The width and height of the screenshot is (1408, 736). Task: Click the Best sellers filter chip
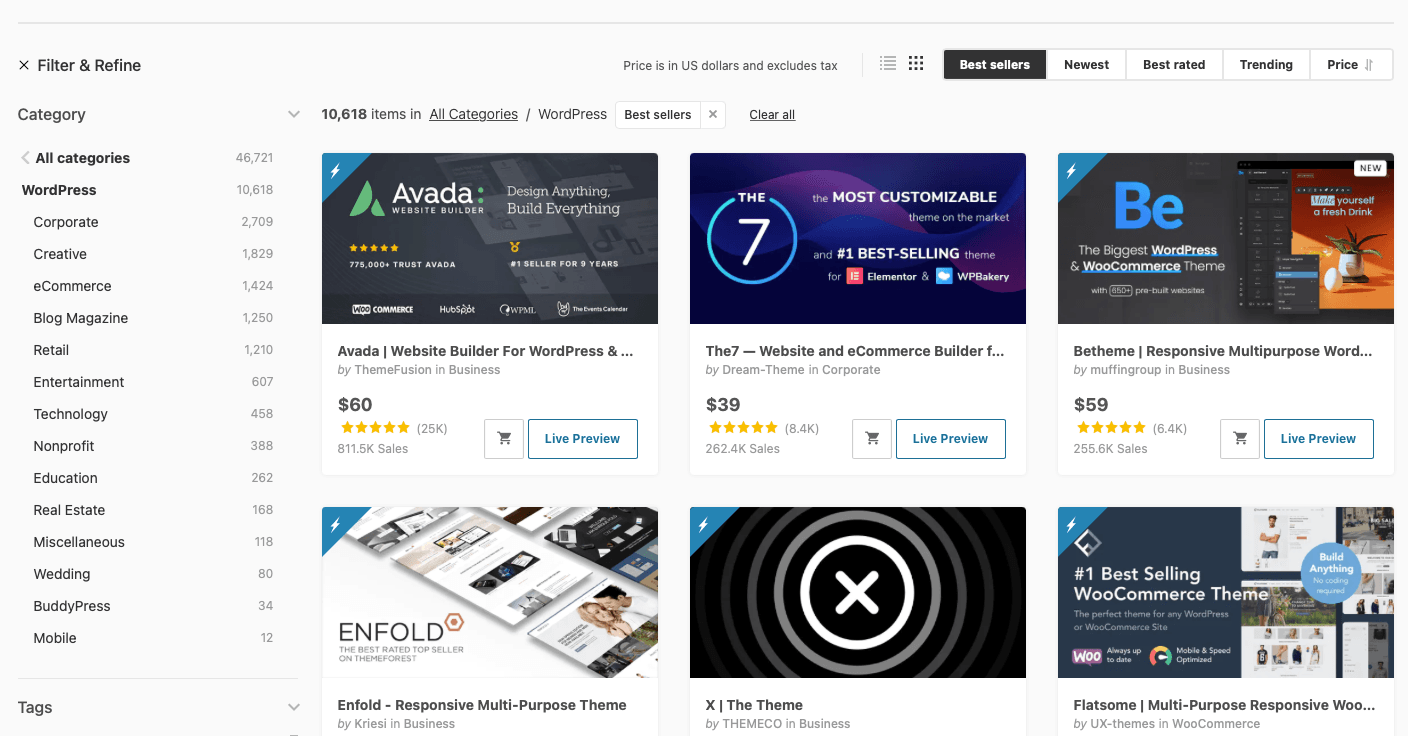pyautogui.click(x=658, y=115)
